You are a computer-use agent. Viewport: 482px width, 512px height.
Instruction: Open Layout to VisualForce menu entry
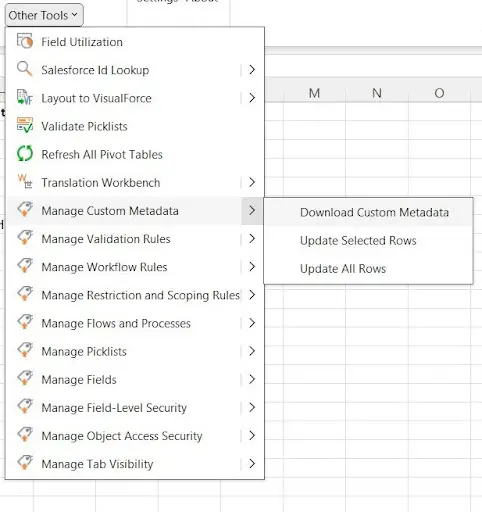[x=123, y=98]
